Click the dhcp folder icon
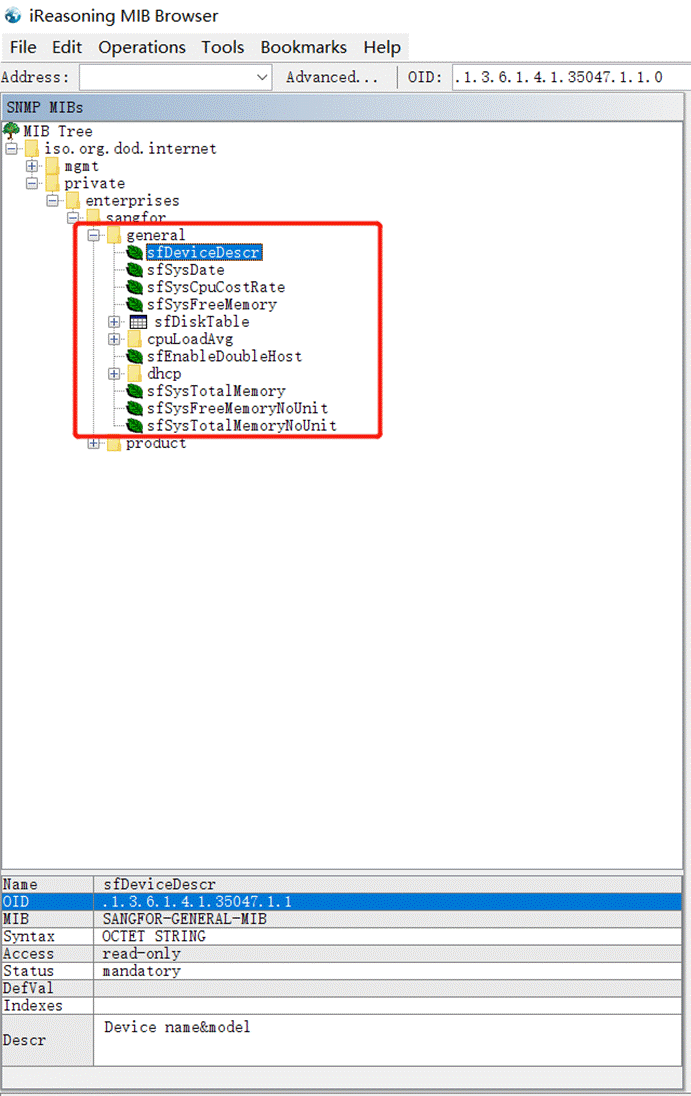Screen dimensions: 691x1096 [135, 373]
